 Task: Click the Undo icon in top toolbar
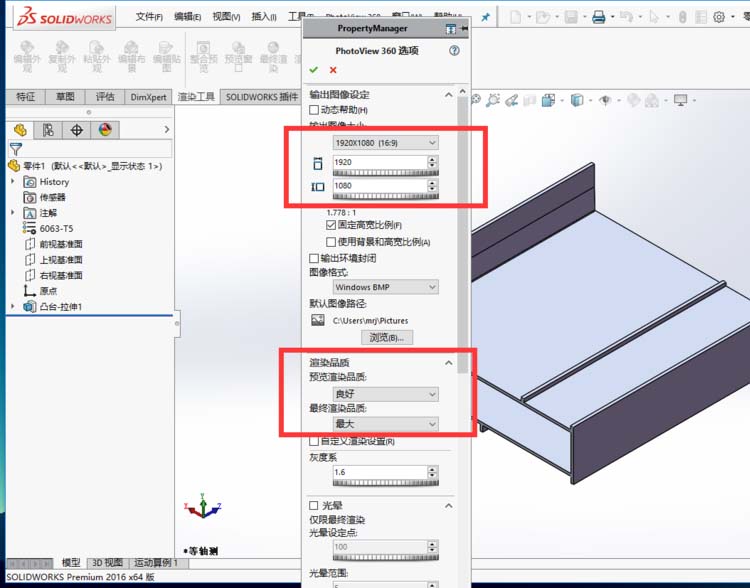click(x=626, y=18)
